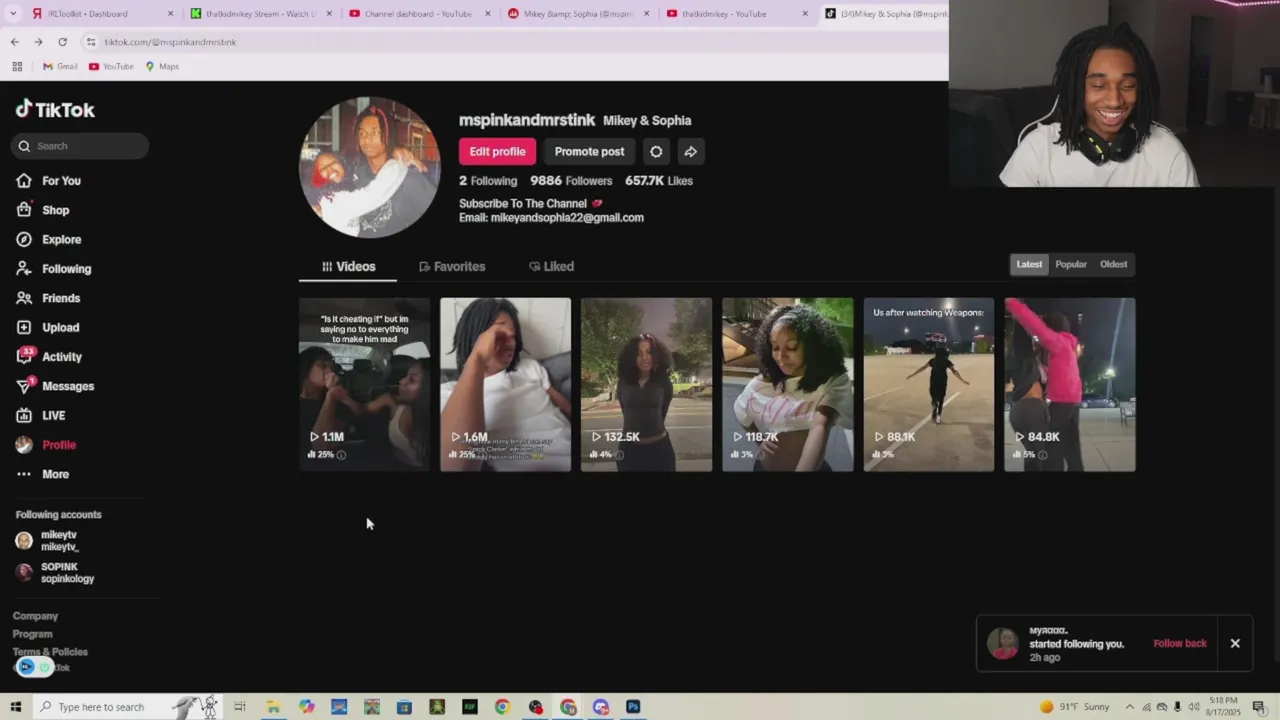The height and width of the screenshot is (720, 1280).
Task: Click the browser back arrow
Action: 14,42
